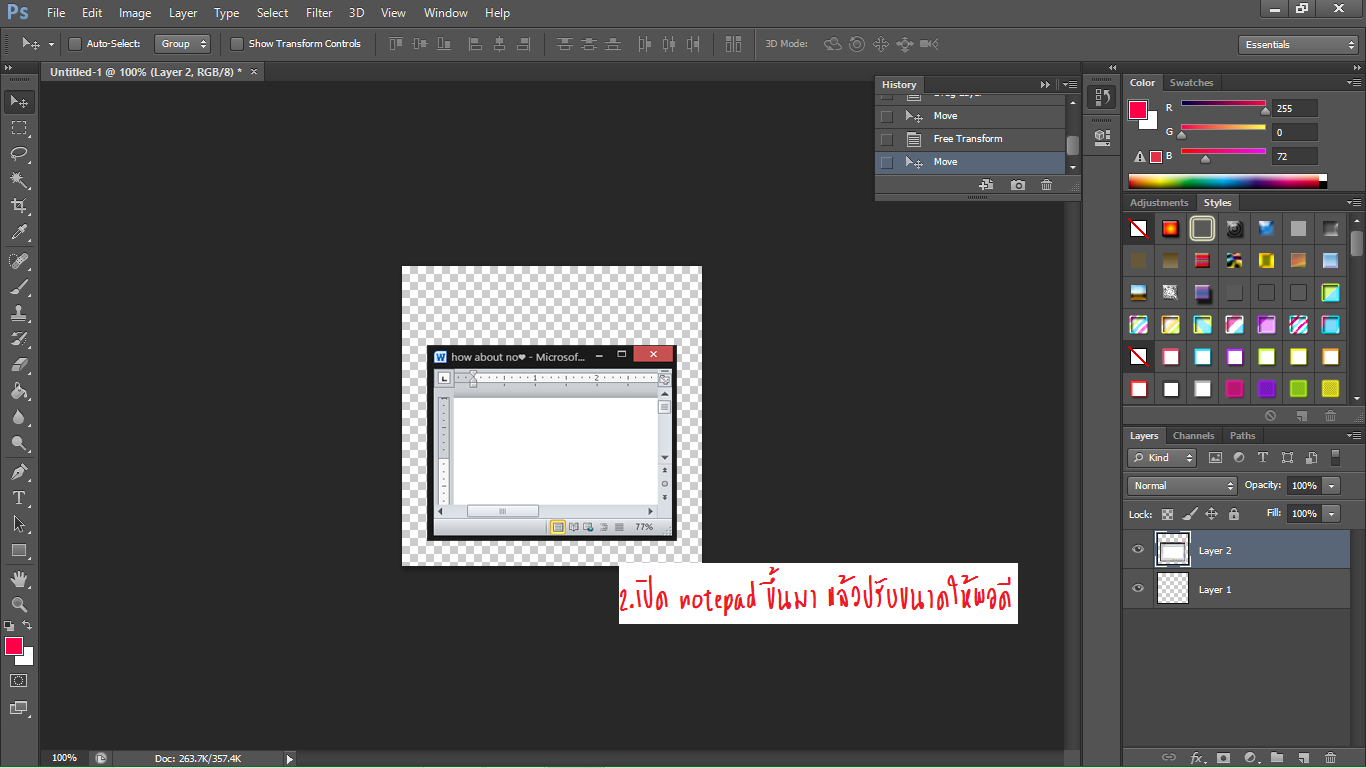Click the Layer 2 thumbnail
The width and height of the screenshot is (1366, 768).
click(x=1173, y=550)
